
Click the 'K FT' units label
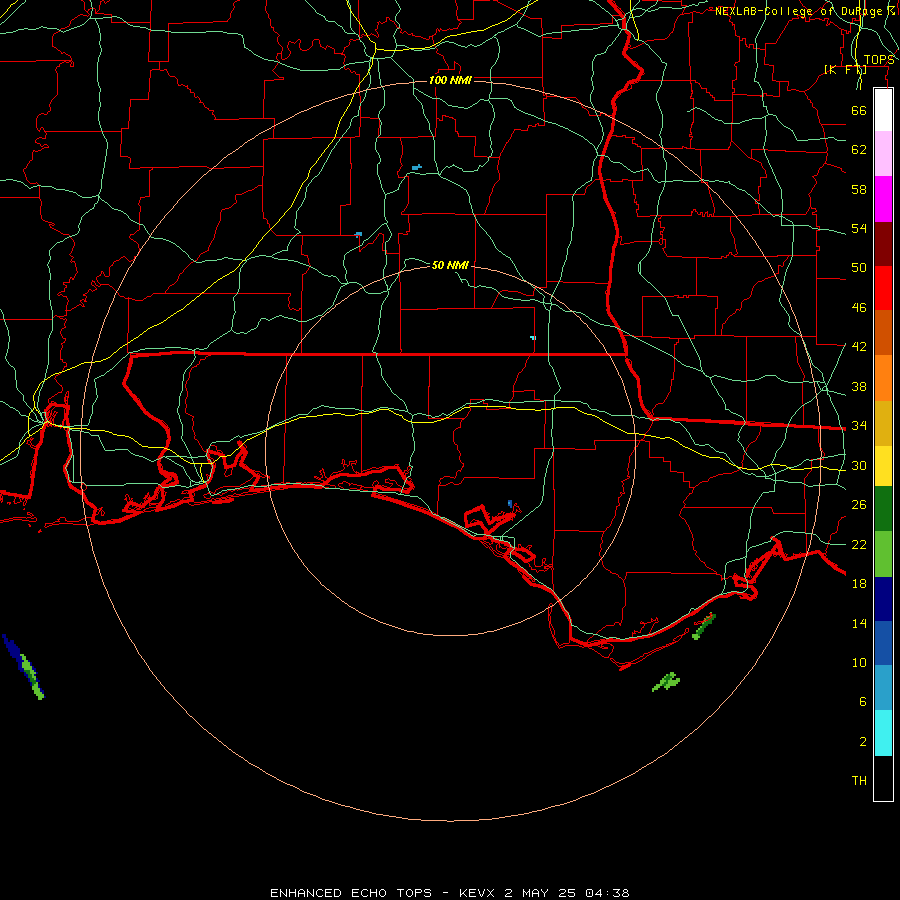pyautogui.click(x=845, y=69)
